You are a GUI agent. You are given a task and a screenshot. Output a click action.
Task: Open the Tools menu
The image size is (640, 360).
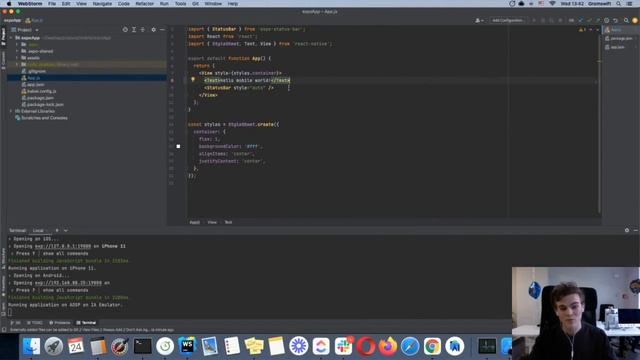click(x=180, y=4)
